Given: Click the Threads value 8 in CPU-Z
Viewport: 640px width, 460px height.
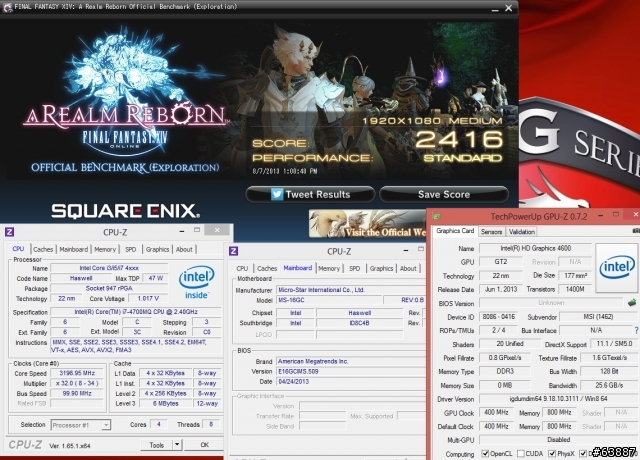Looking at the screenshot, I should coord(211,424).
